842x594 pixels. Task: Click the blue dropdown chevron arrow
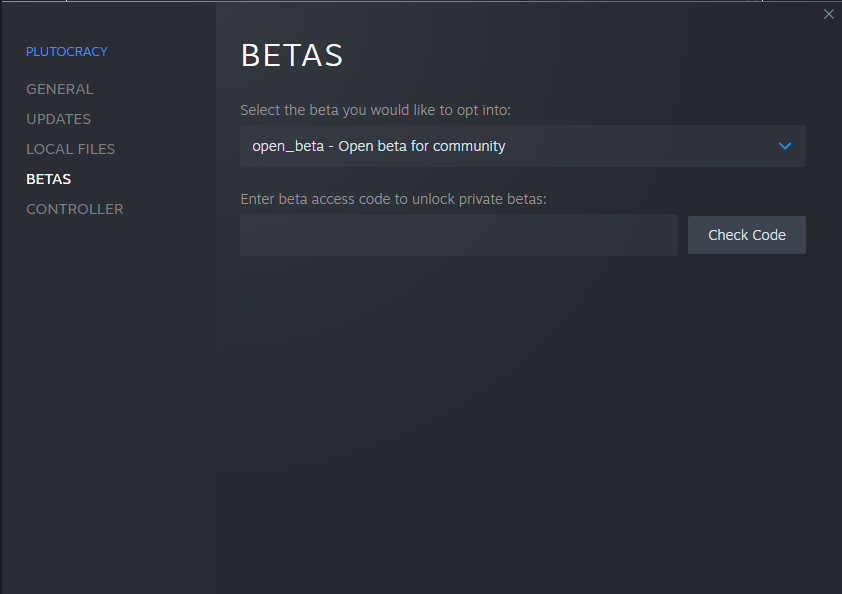(x=785, y=146)
